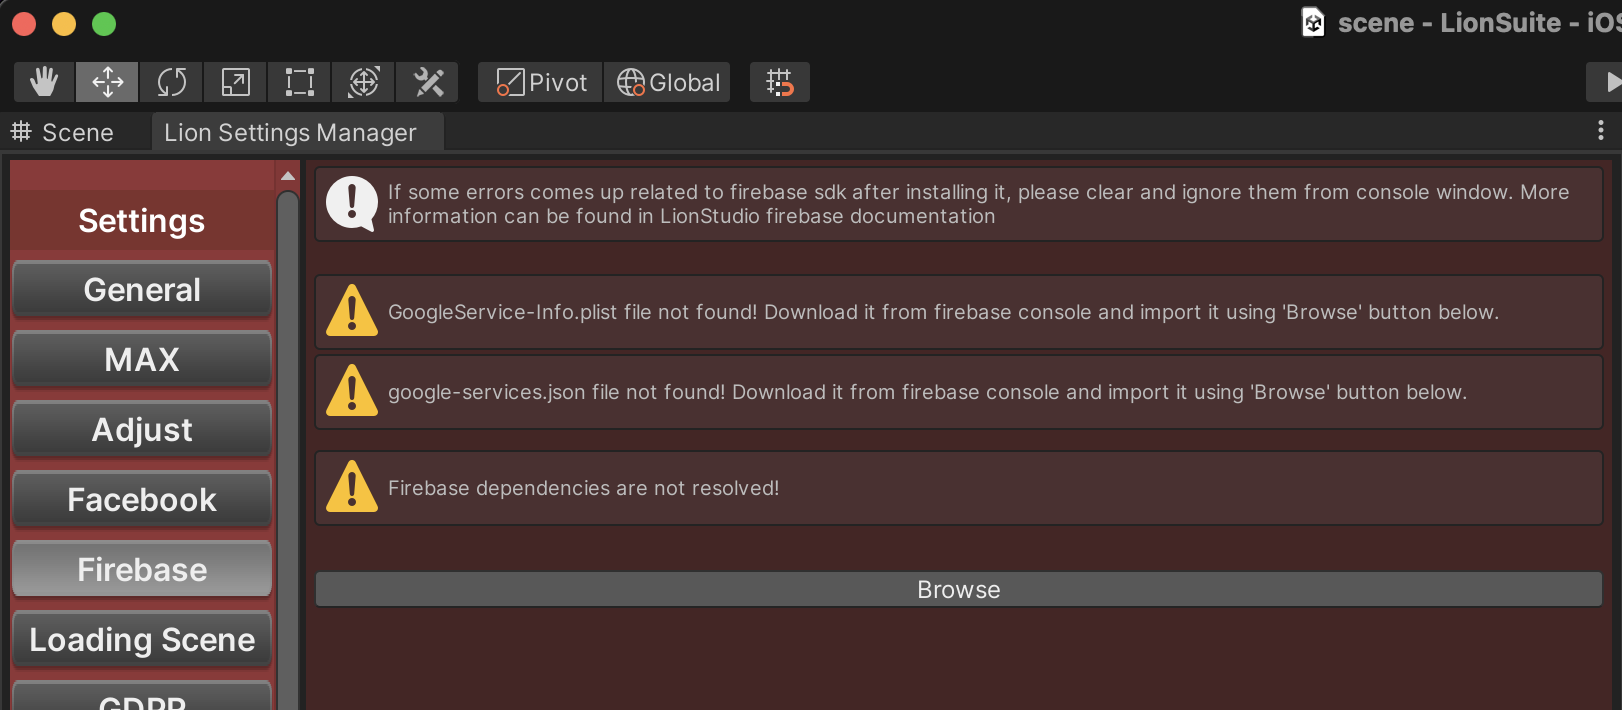Select the Hand tool
The width and height of the screenshot is (1622, 710).
pyautogui.click(x=44, y=82)
